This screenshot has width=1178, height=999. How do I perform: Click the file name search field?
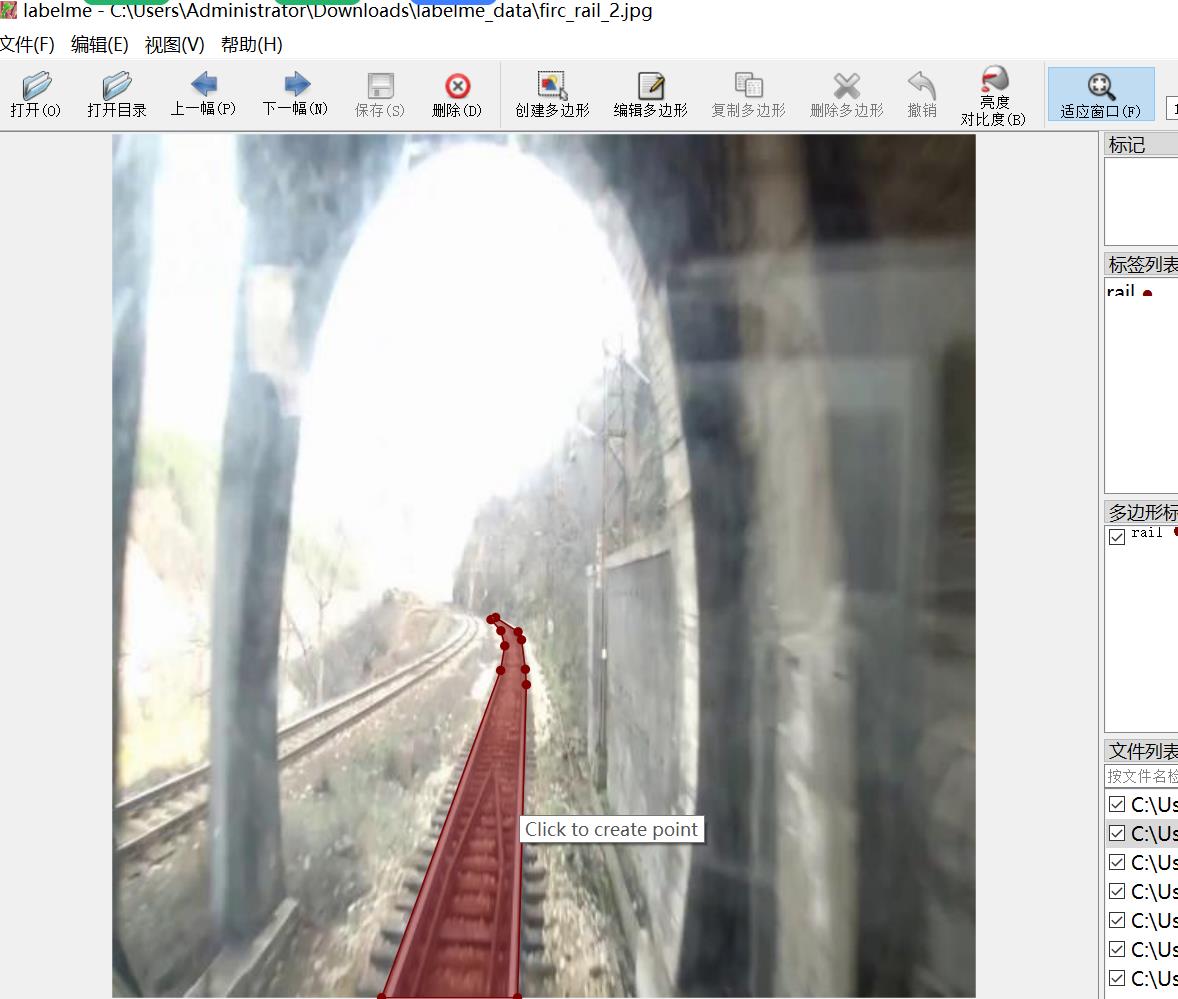point(1141,775)
